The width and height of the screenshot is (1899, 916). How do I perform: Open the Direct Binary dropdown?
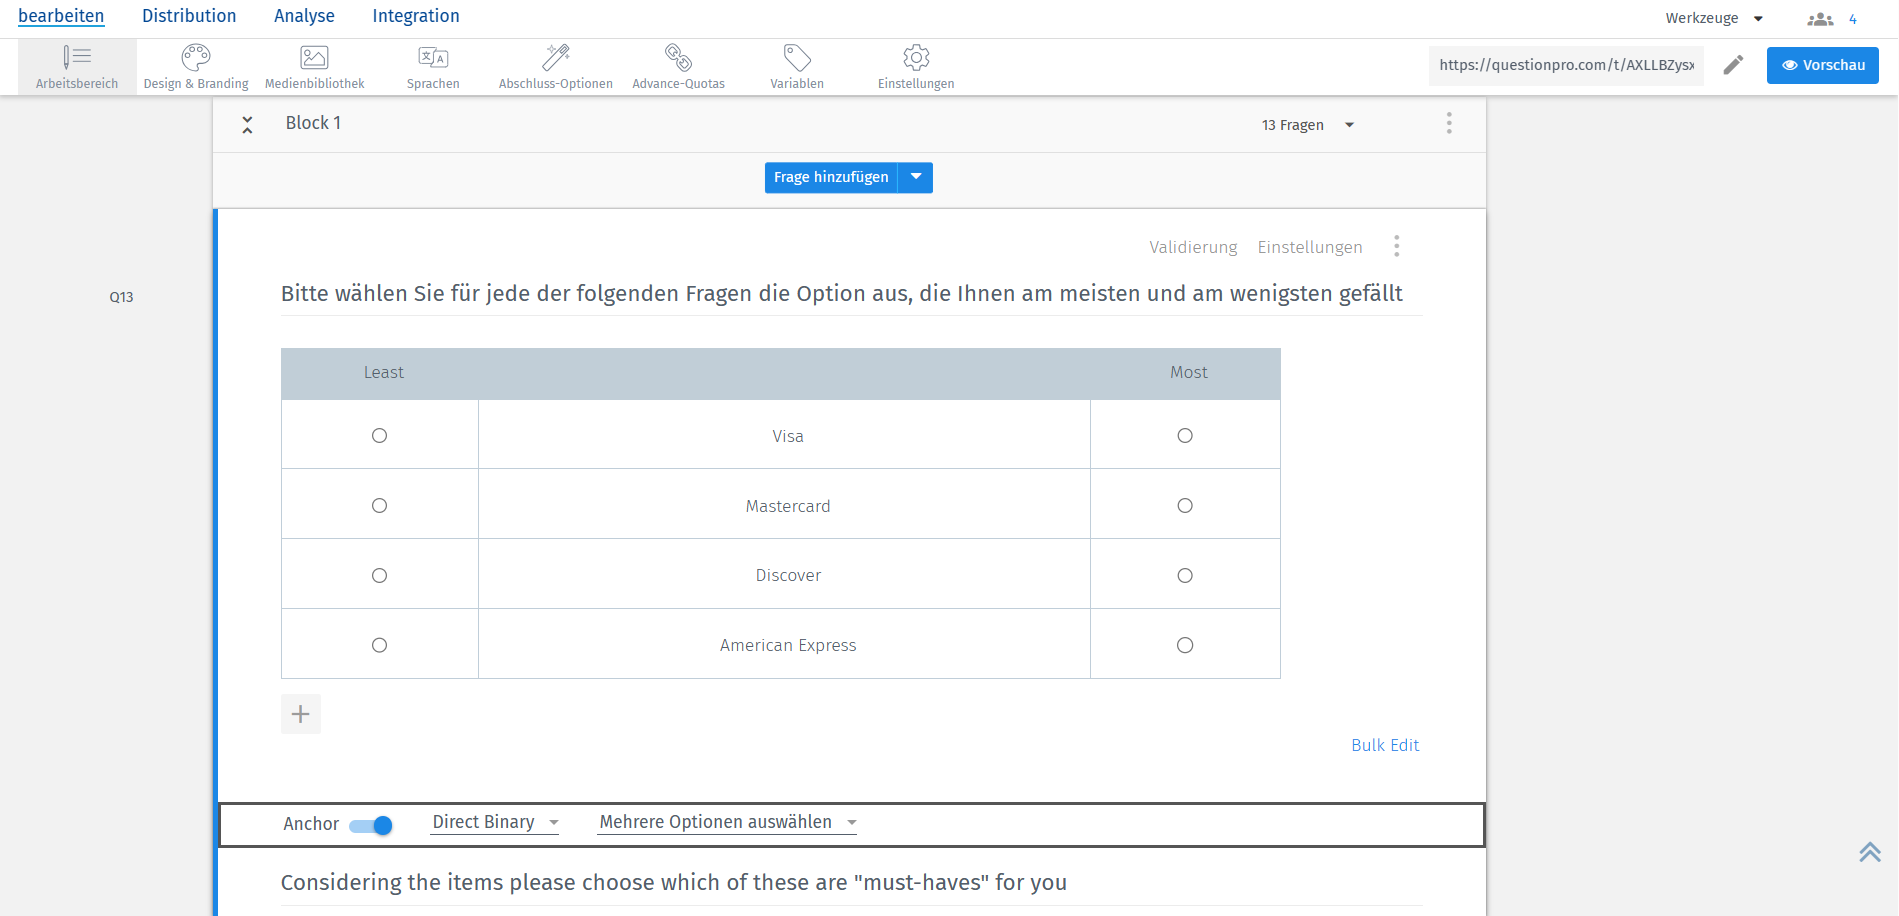[x=495, y=822]
